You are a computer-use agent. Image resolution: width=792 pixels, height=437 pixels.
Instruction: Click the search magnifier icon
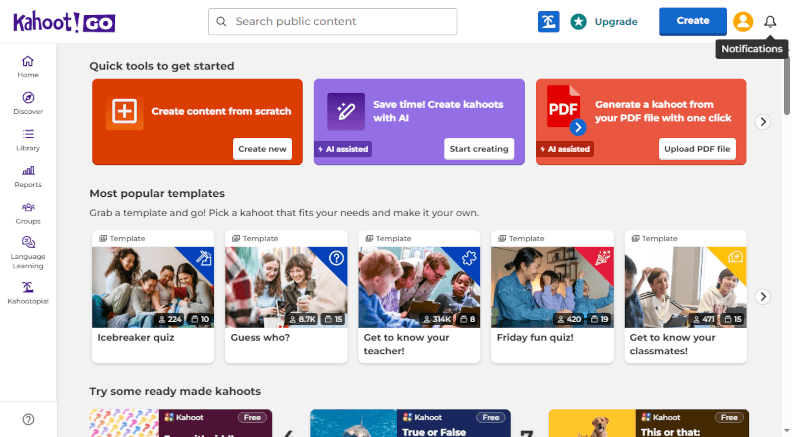click(221, 22)
